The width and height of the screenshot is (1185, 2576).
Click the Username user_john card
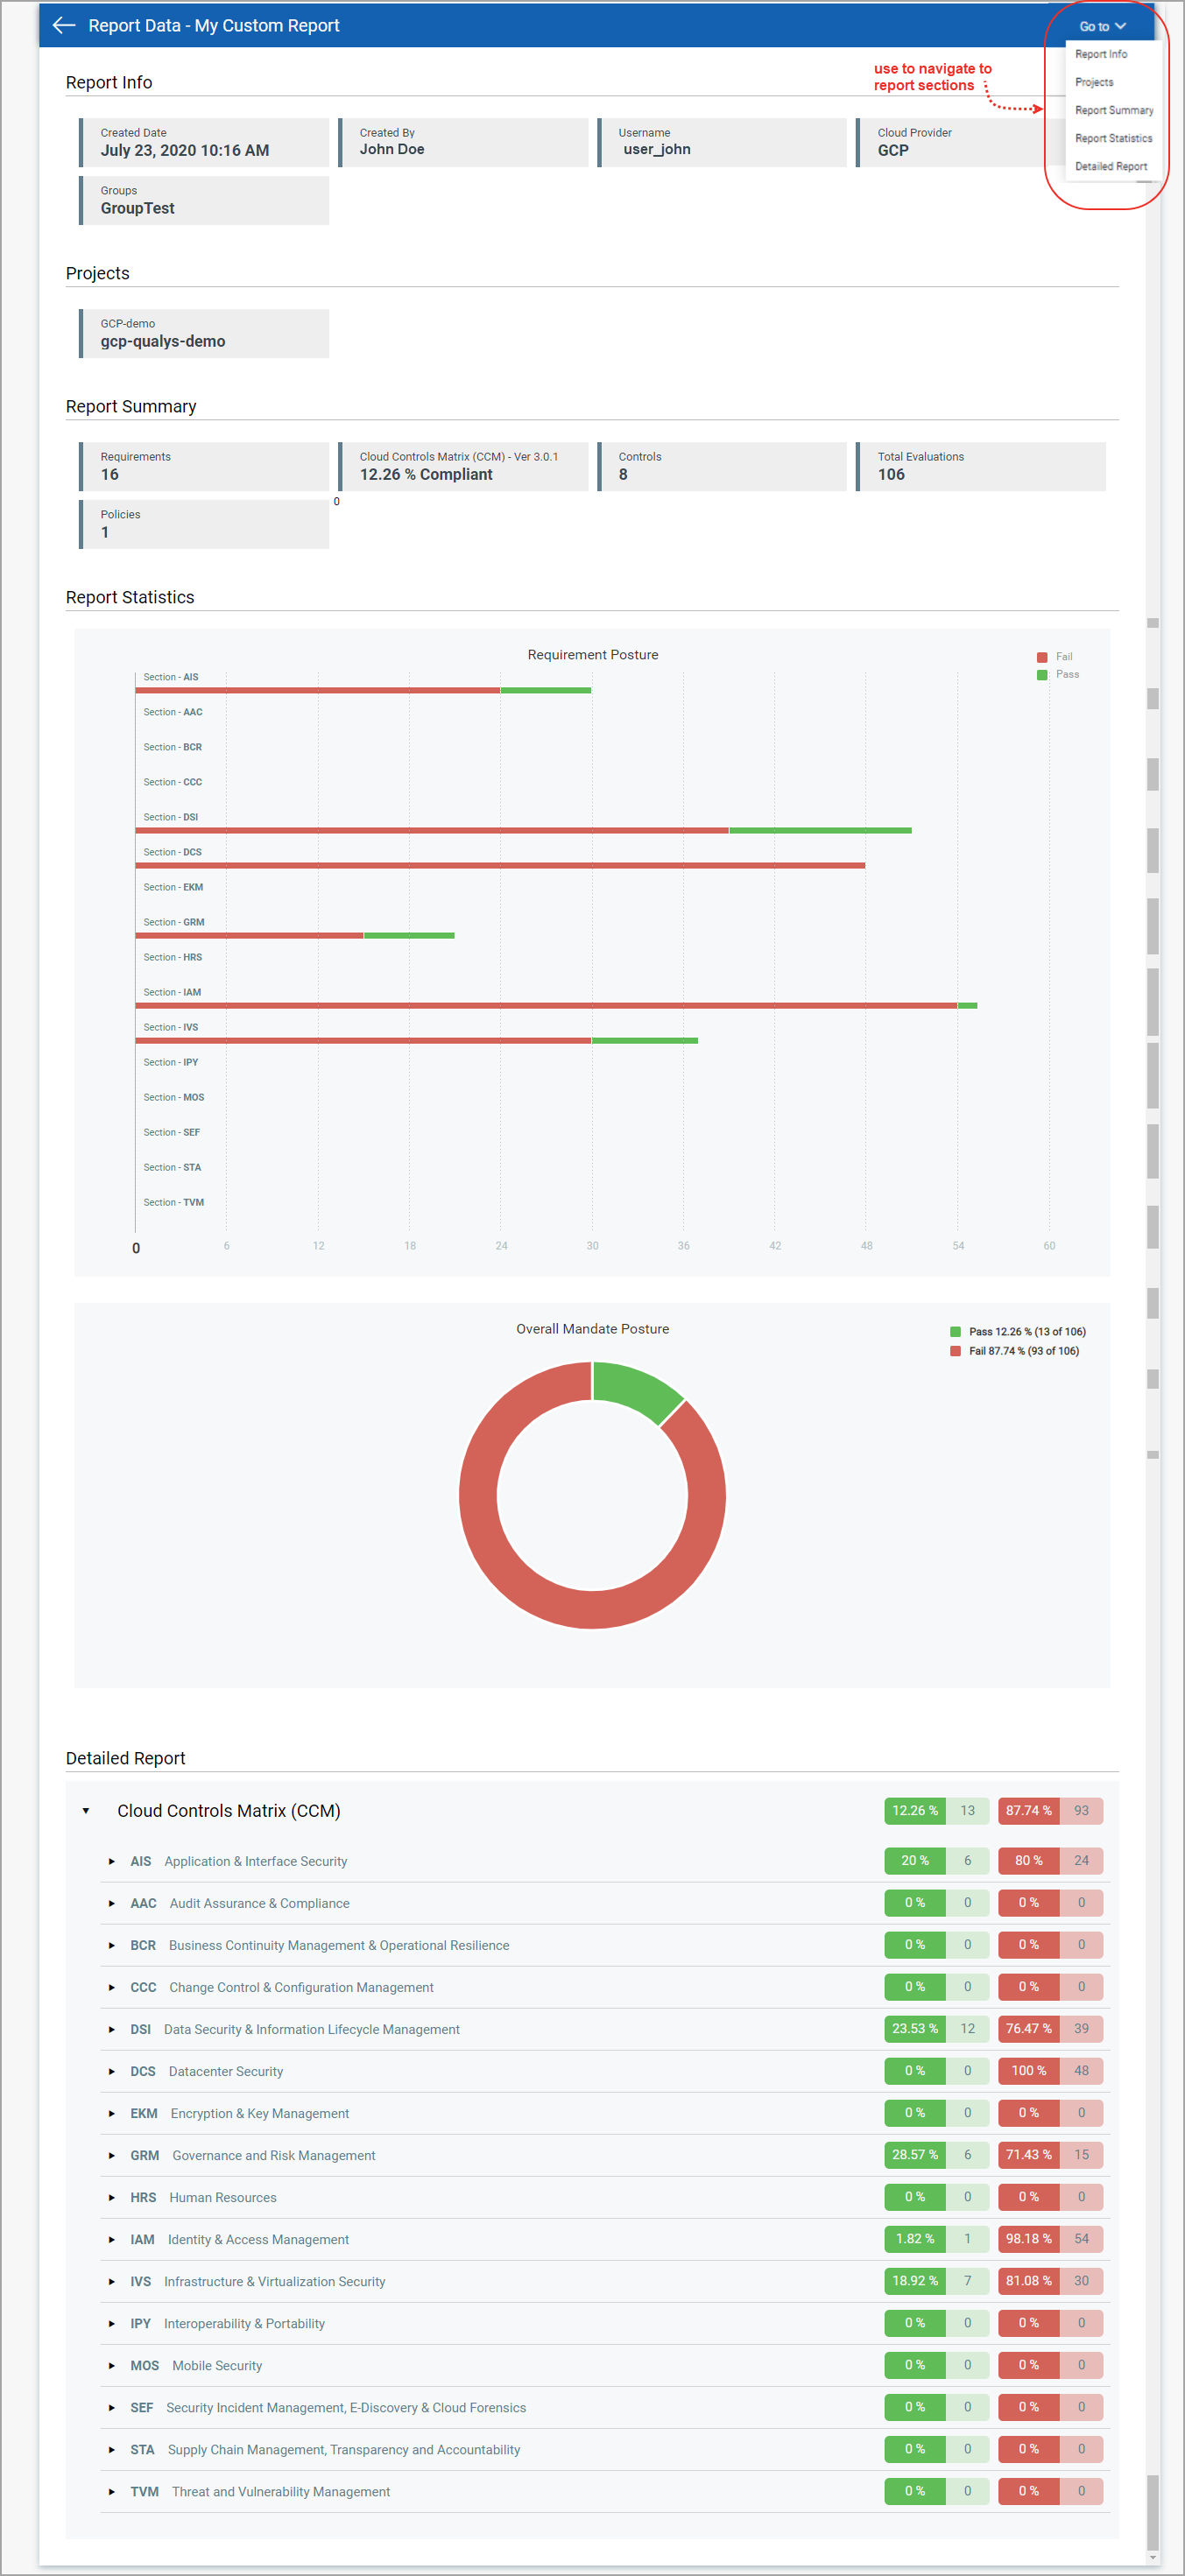click(x=722, y=142)
